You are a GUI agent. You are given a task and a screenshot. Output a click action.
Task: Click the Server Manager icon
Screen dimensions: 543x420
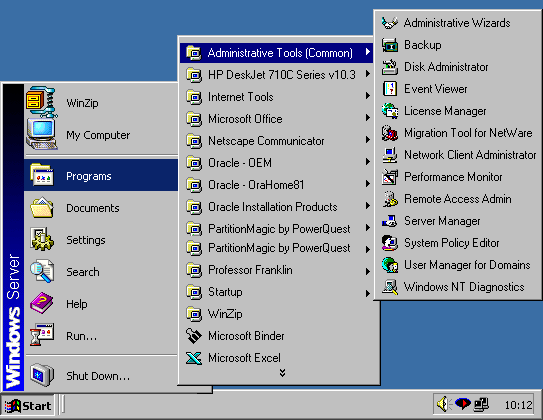coord(390,221)
